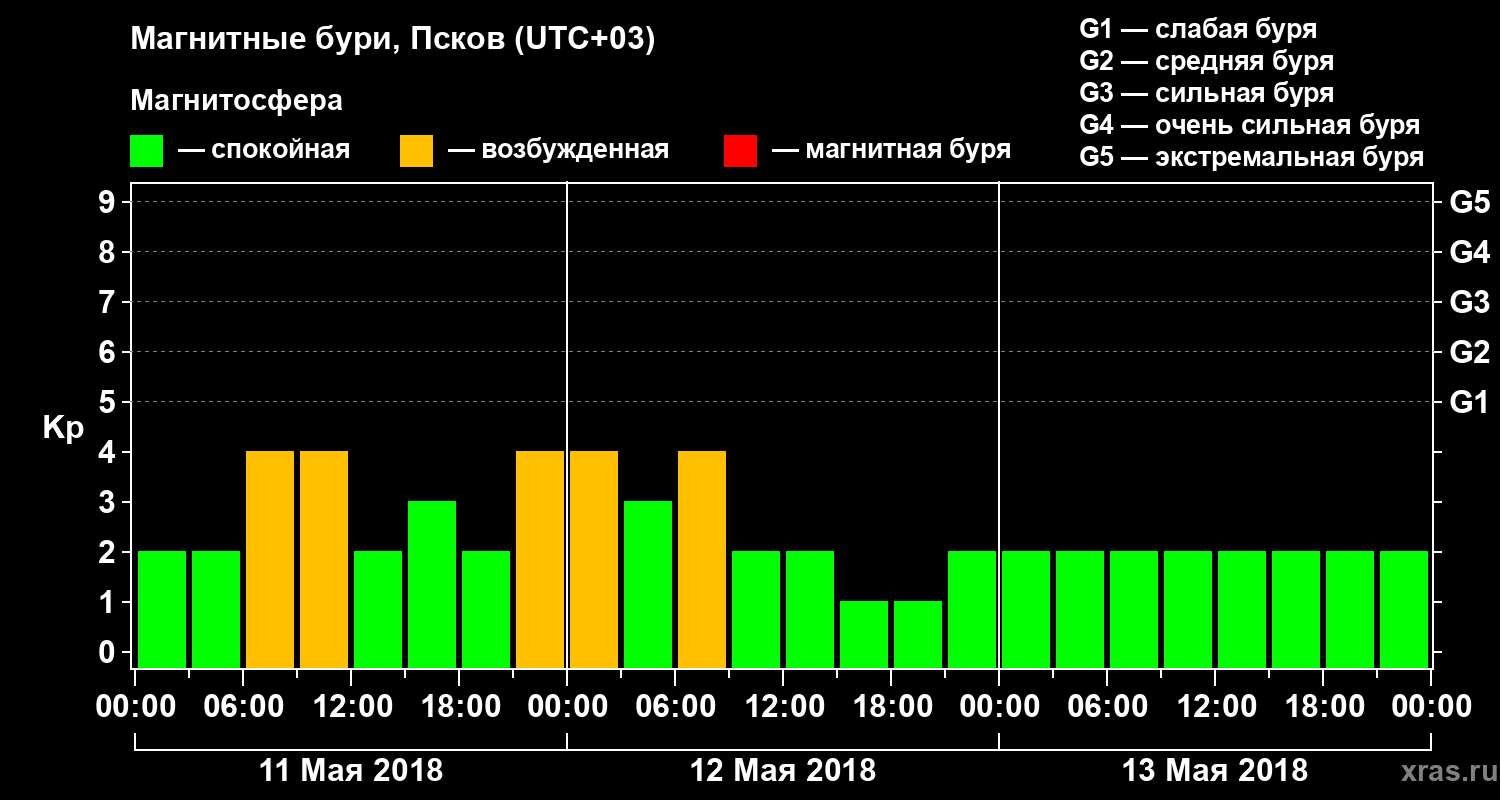Screen dimensions: 1500x800
Task: Click the 'G4' label on the right axis
Action: pos(1469,252)
